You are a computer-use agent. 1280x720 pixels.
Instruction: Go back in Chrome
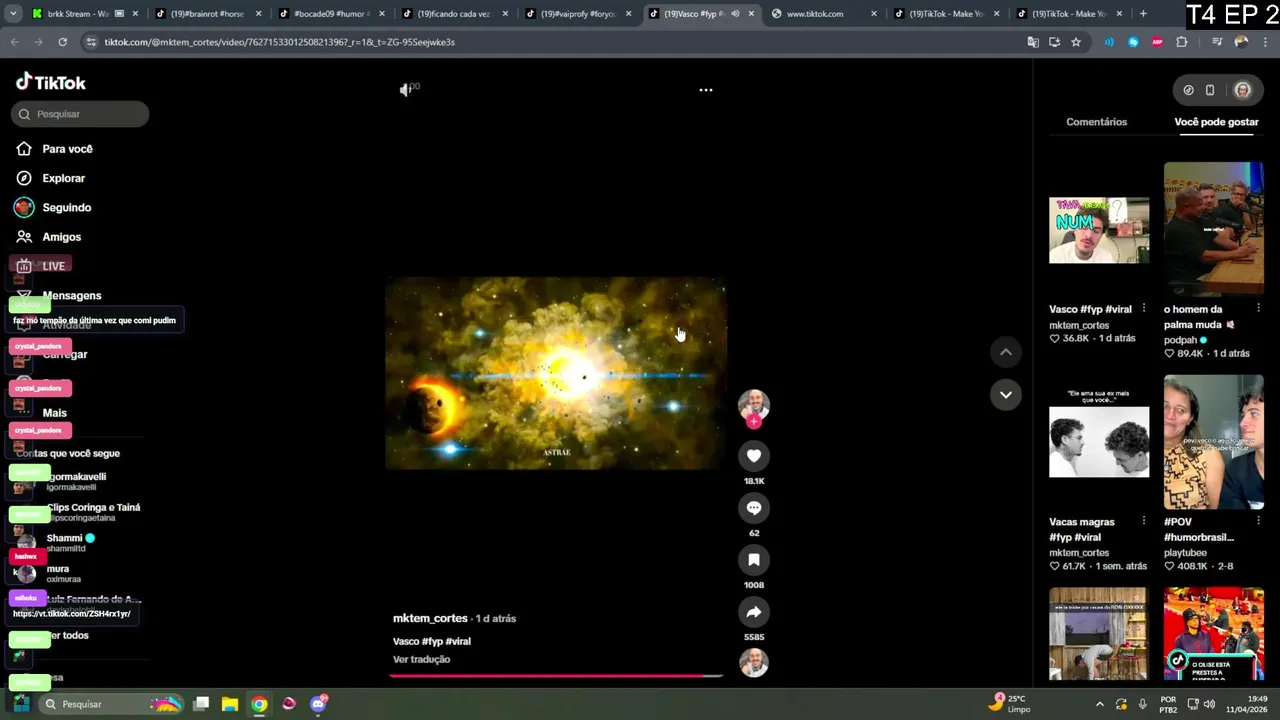click(x=14, y=42)
